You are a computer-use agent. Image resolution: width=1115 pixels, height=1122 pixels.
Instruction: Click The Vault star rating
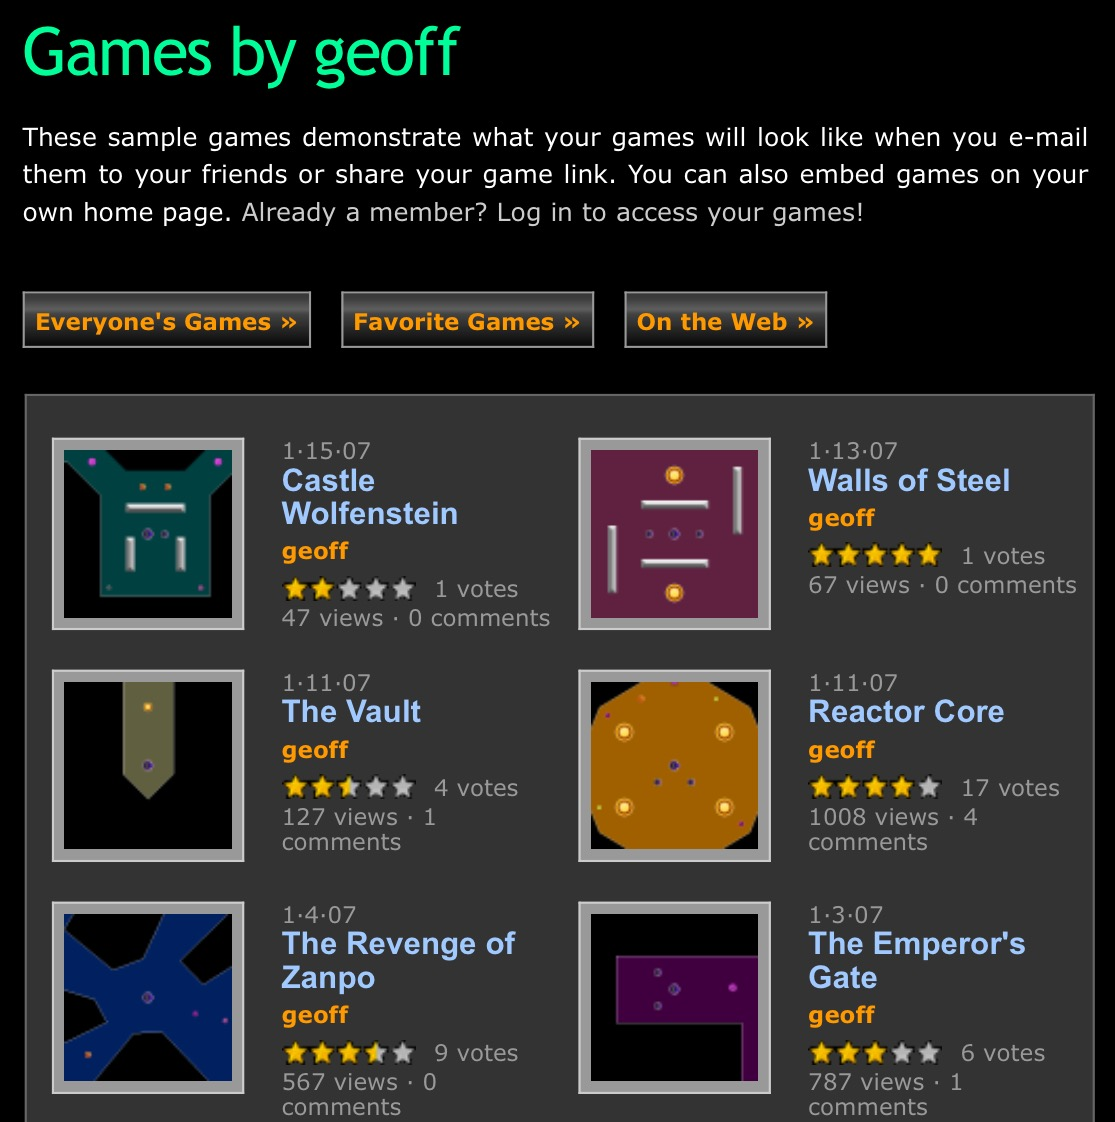click(x=349, y=787)
